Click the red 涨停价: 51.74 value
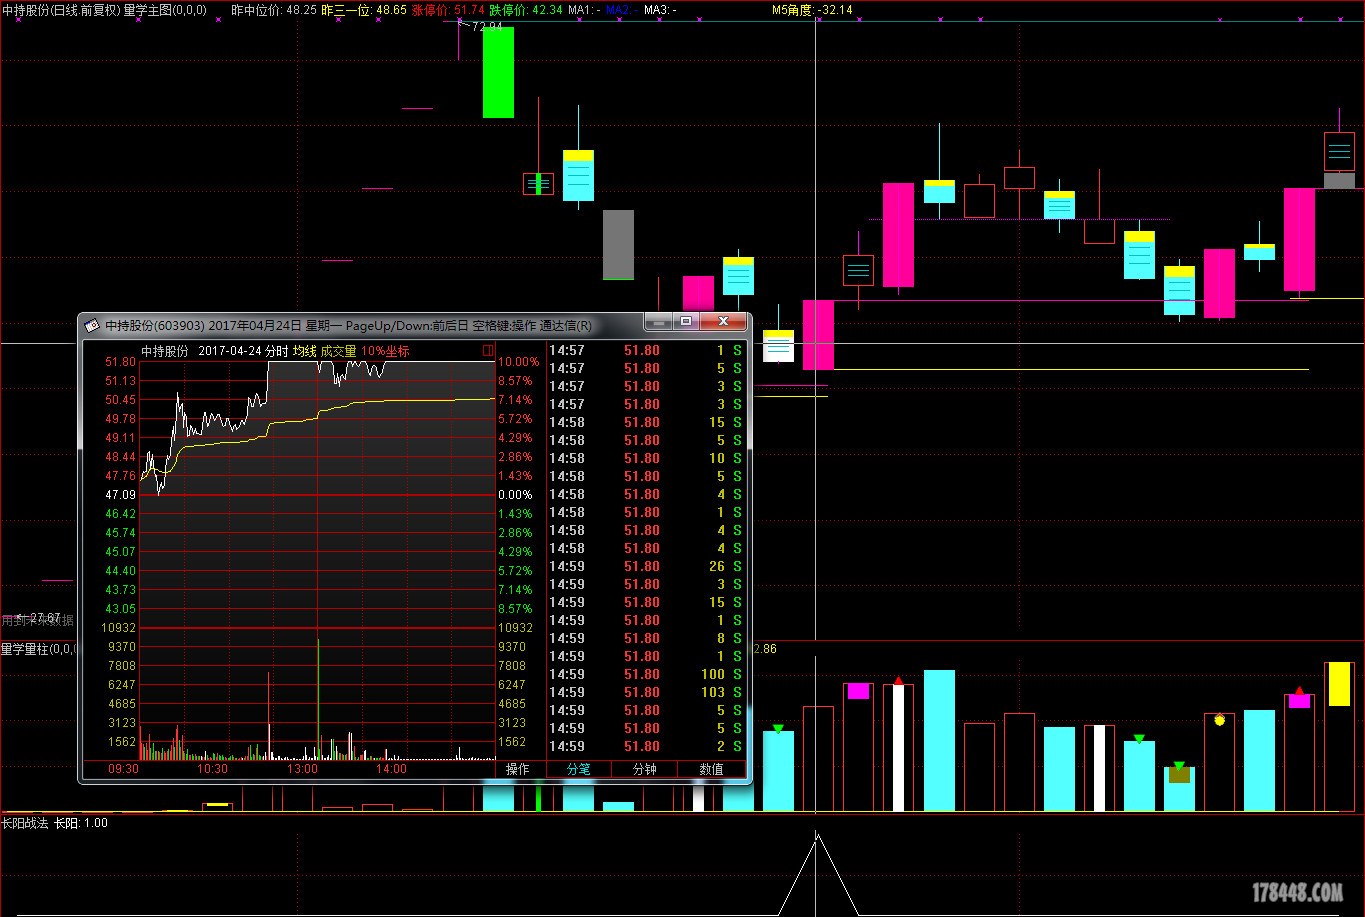 click(448, 10)
